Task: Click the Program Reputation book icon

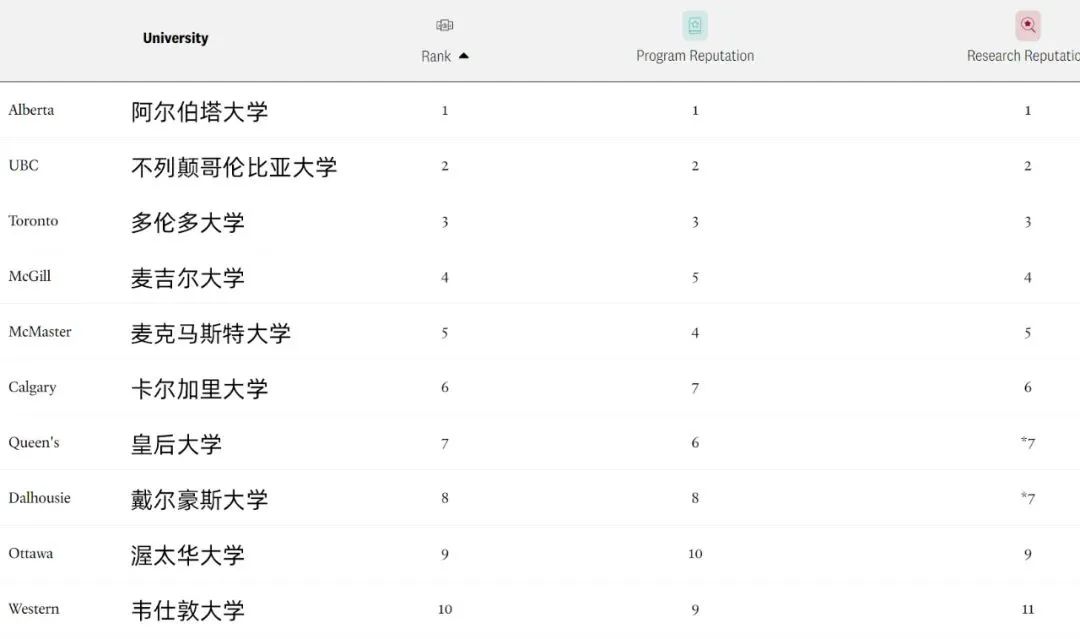Action: (x=695, y=25)
